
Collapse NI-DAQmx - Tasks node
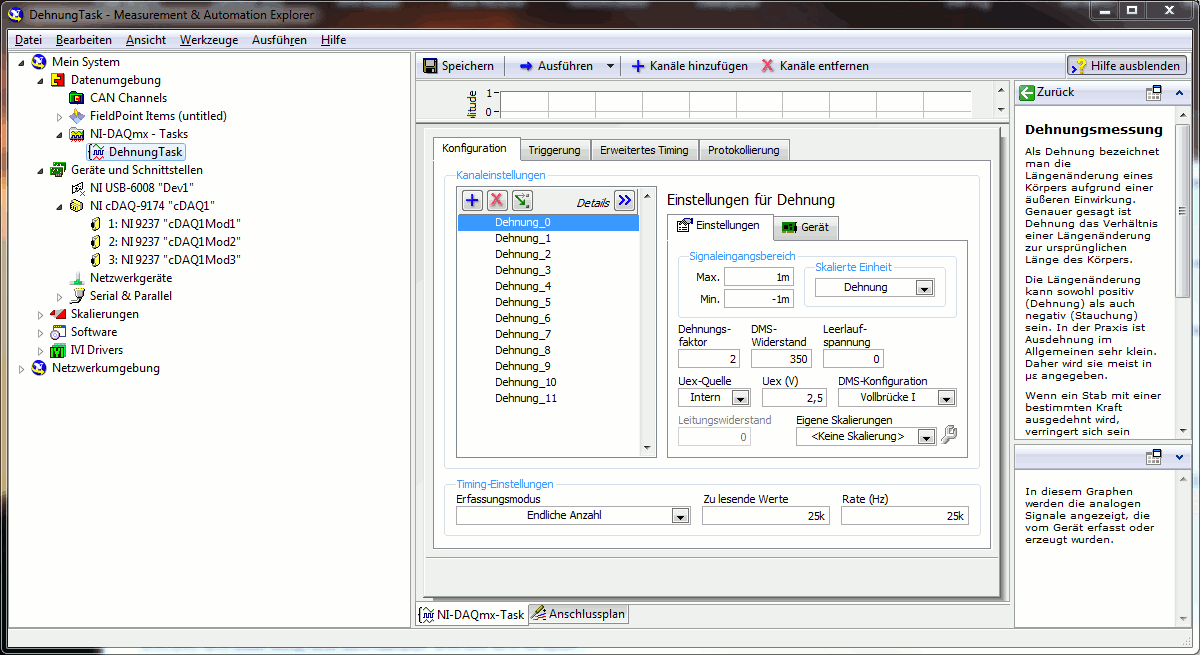59,134
